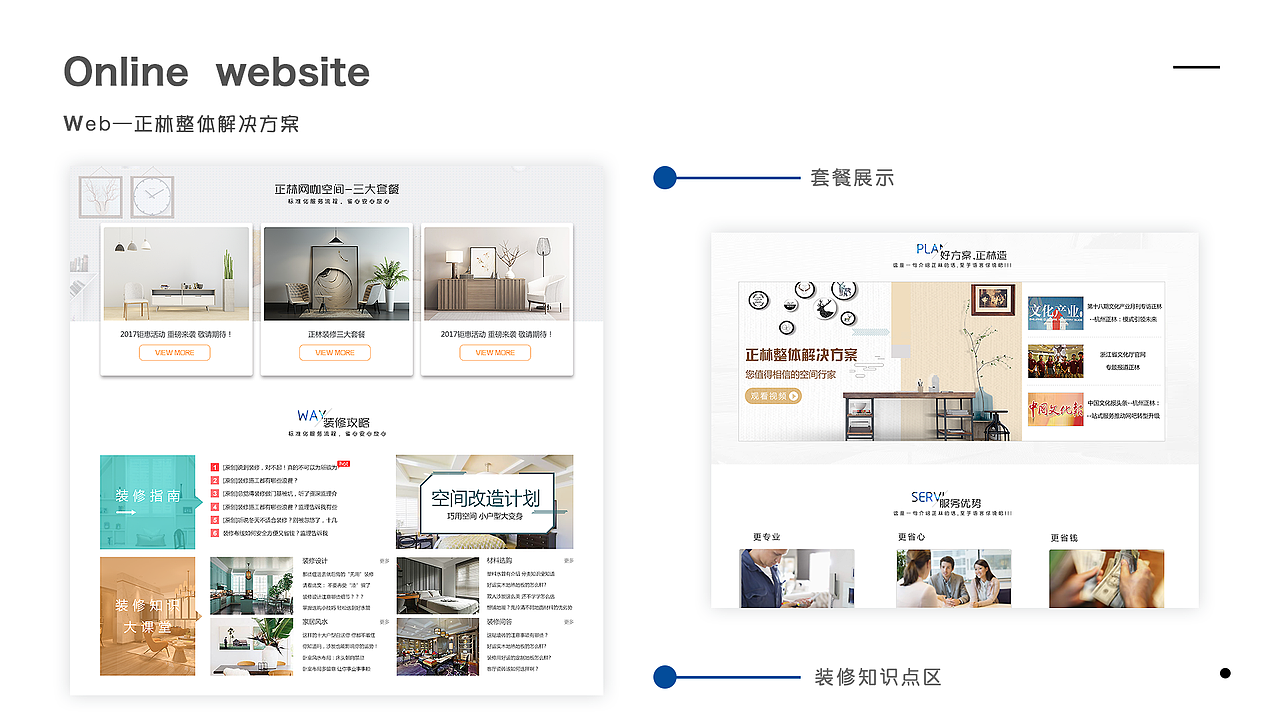The height and width of the screenshot is (720, 1280).
Task: Open the 空间改造计划 banner image
Action: (485, 502)
